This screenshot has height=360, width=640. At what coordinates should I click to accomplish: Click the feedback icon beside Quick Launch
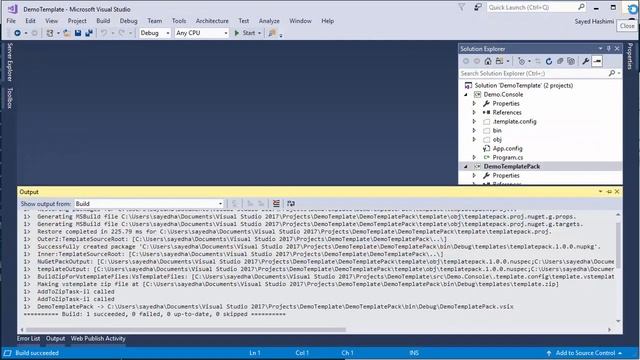pos(477,7)
